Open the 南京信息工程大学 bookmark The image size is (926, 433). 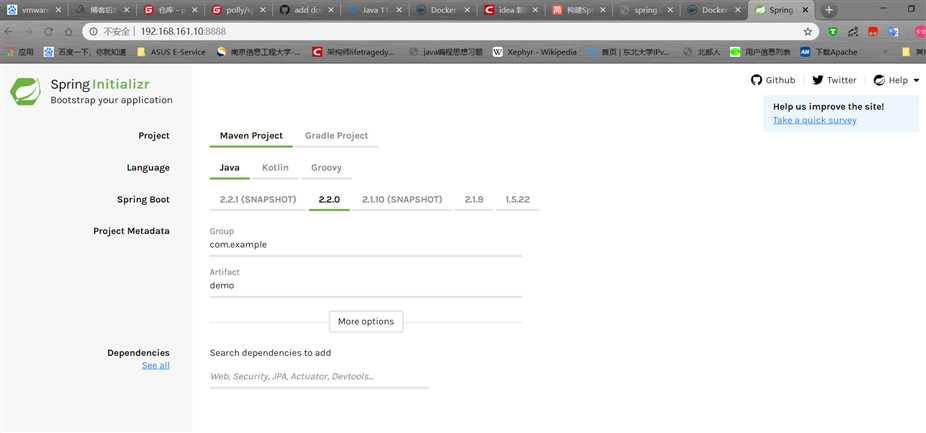point(259,52)
